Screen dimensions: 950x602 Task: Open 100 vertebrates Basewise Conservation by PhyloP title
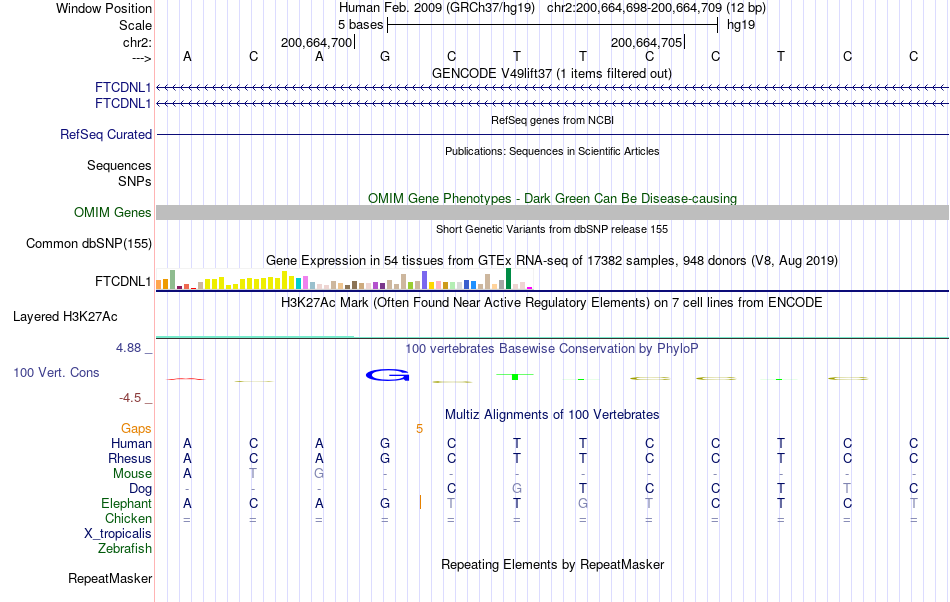[x=552, y=348]
